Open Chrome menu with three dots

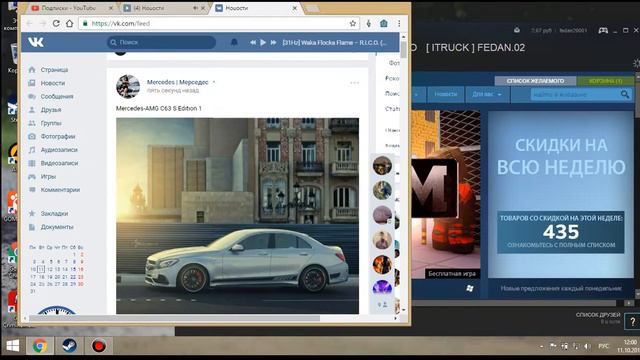(x=399, y=24)
